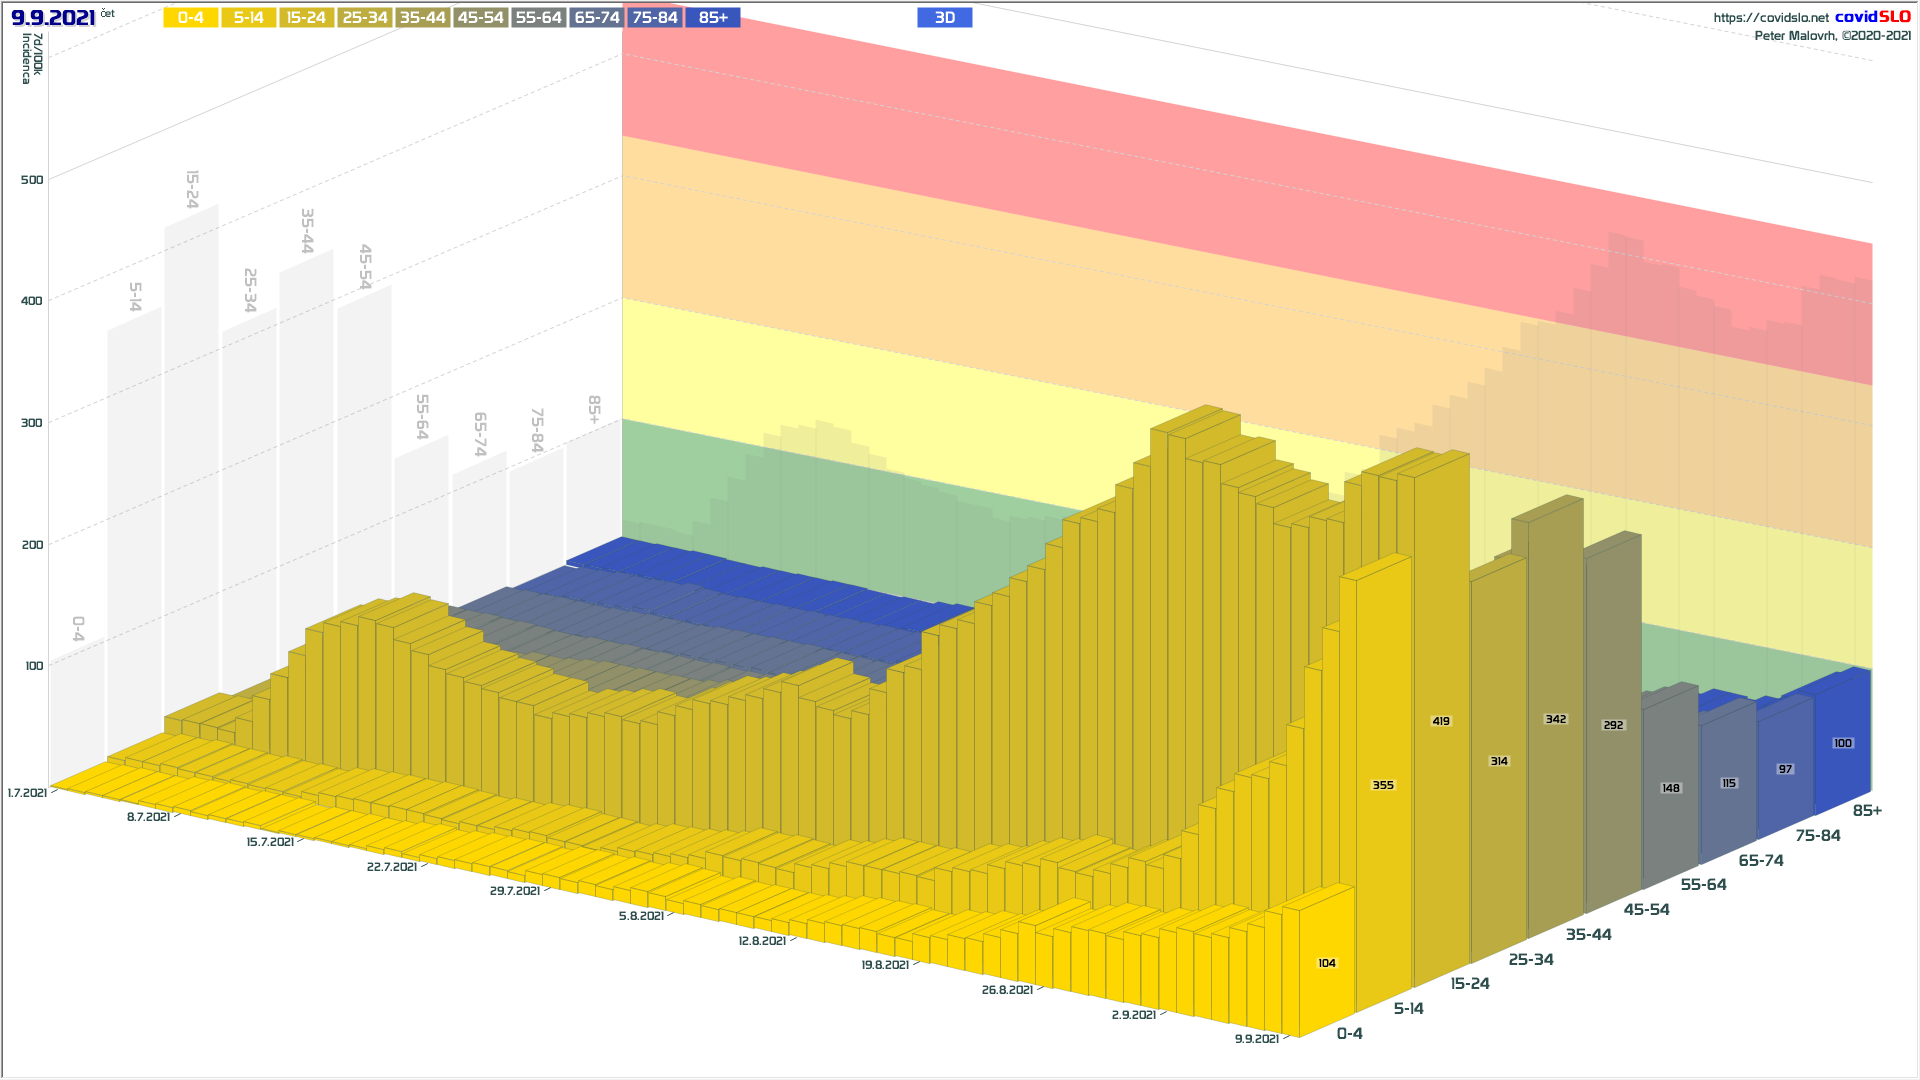Click the 419 value label on 15-24 bar
This screenshot has height=1080, width=1920.
point(1441,721)
